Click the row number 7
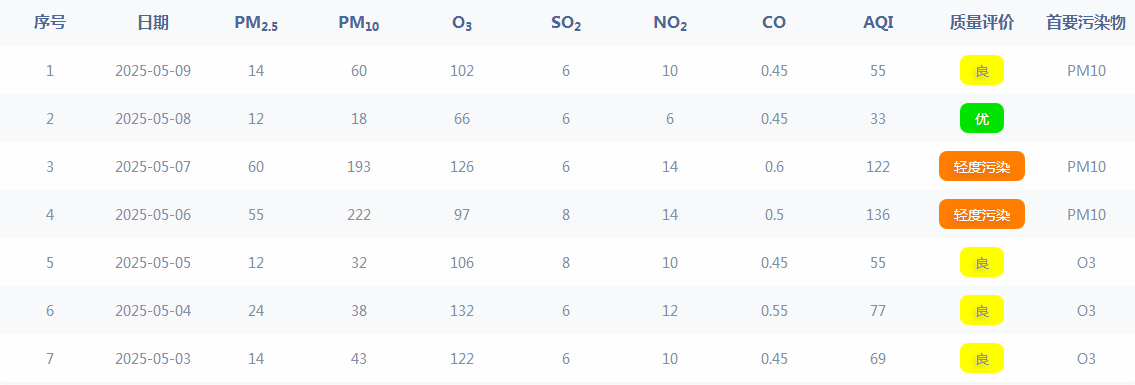Viewport: 1135px width, 385px height. point(50,358)
